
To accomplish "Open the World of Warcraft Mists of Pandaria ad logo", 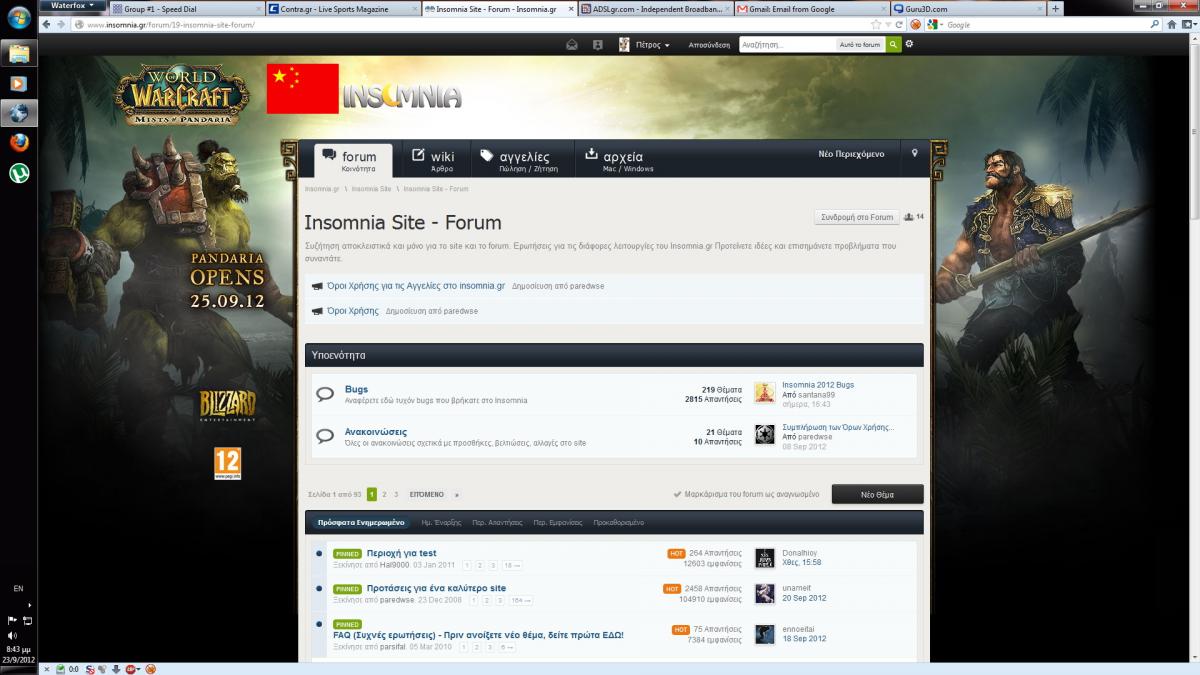I will [181, 95].
